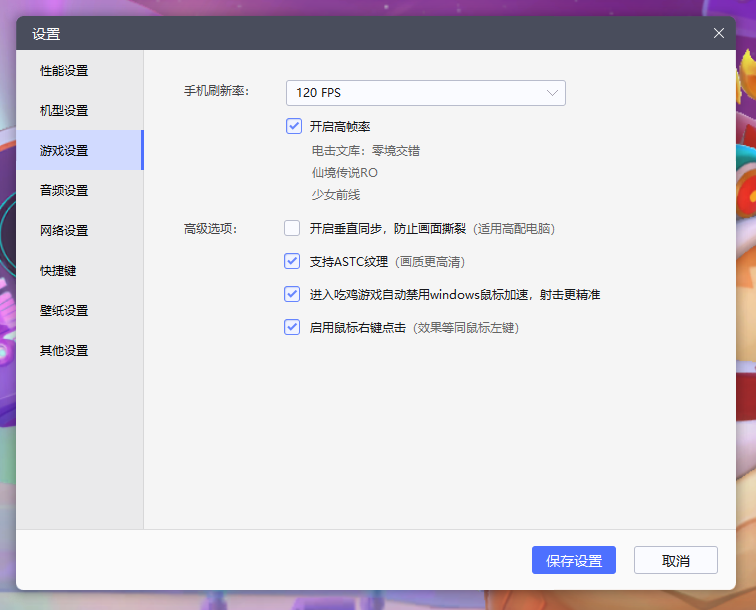Close the 设置 dialog with the X
This screenshot has width=756, height=610.
tap(719, 33)
